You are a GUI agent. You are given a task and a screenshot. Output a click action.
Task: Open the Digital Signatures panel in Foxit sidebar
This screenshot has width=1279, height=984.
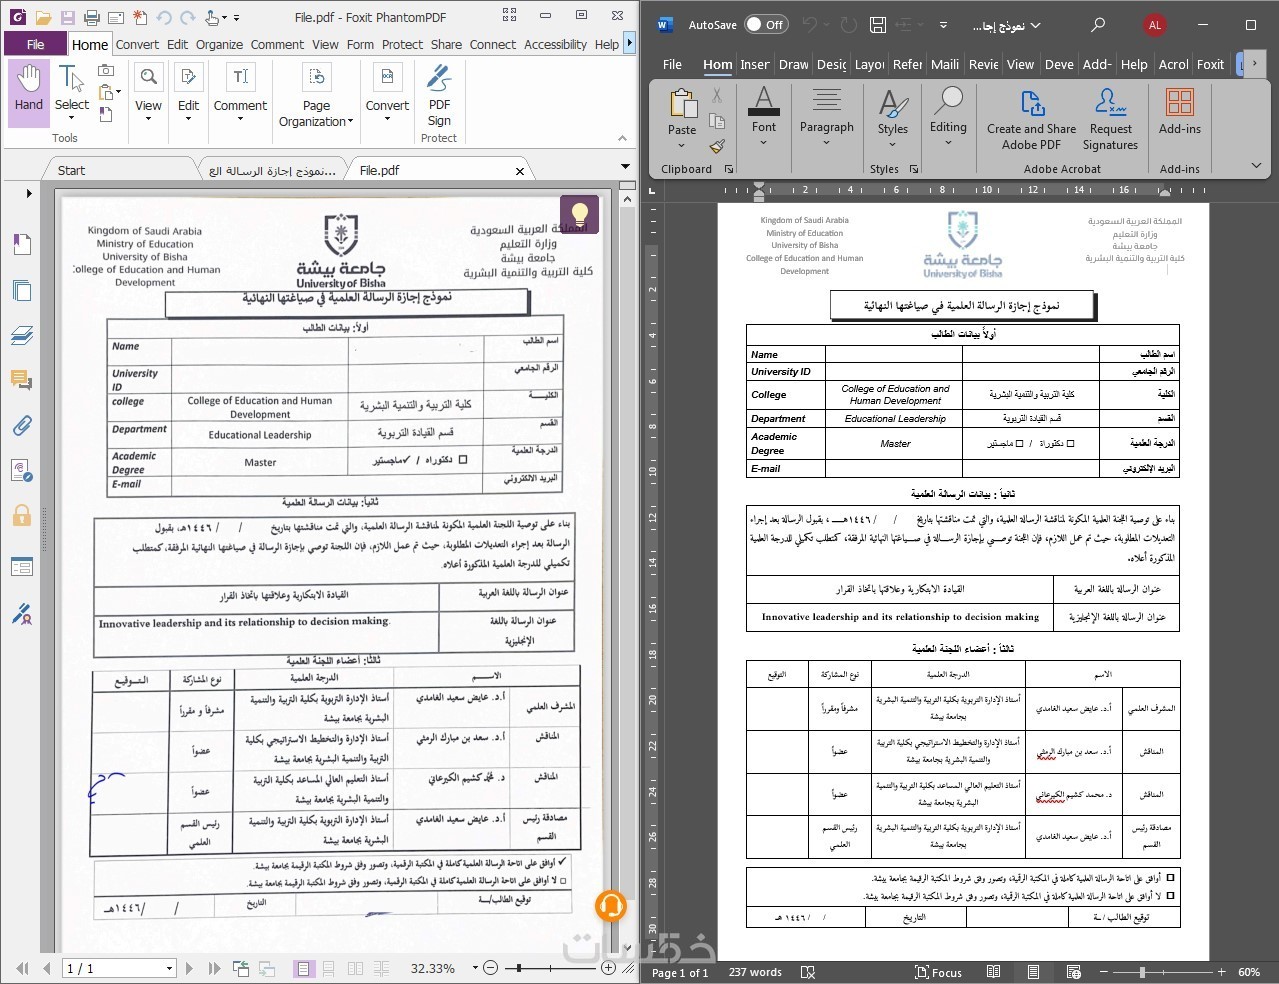click(22, 614)
